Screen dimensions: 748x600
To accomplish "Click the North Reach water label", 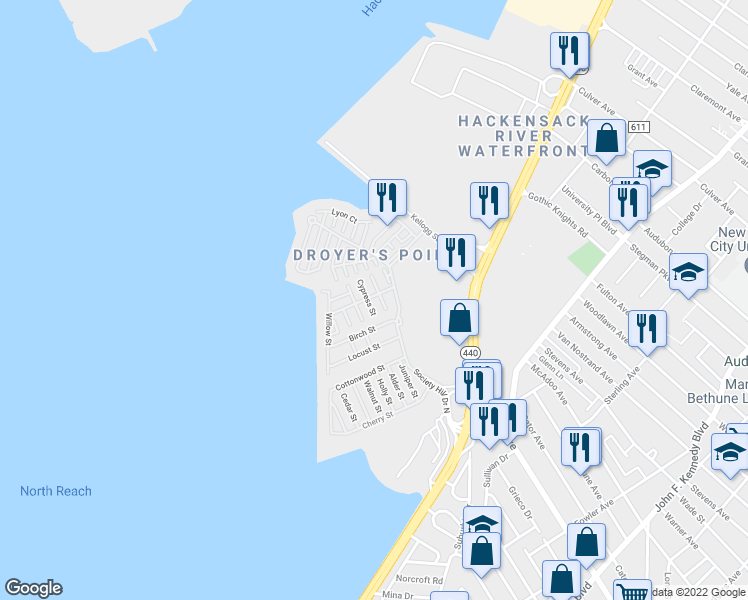I will click(55, 491).
